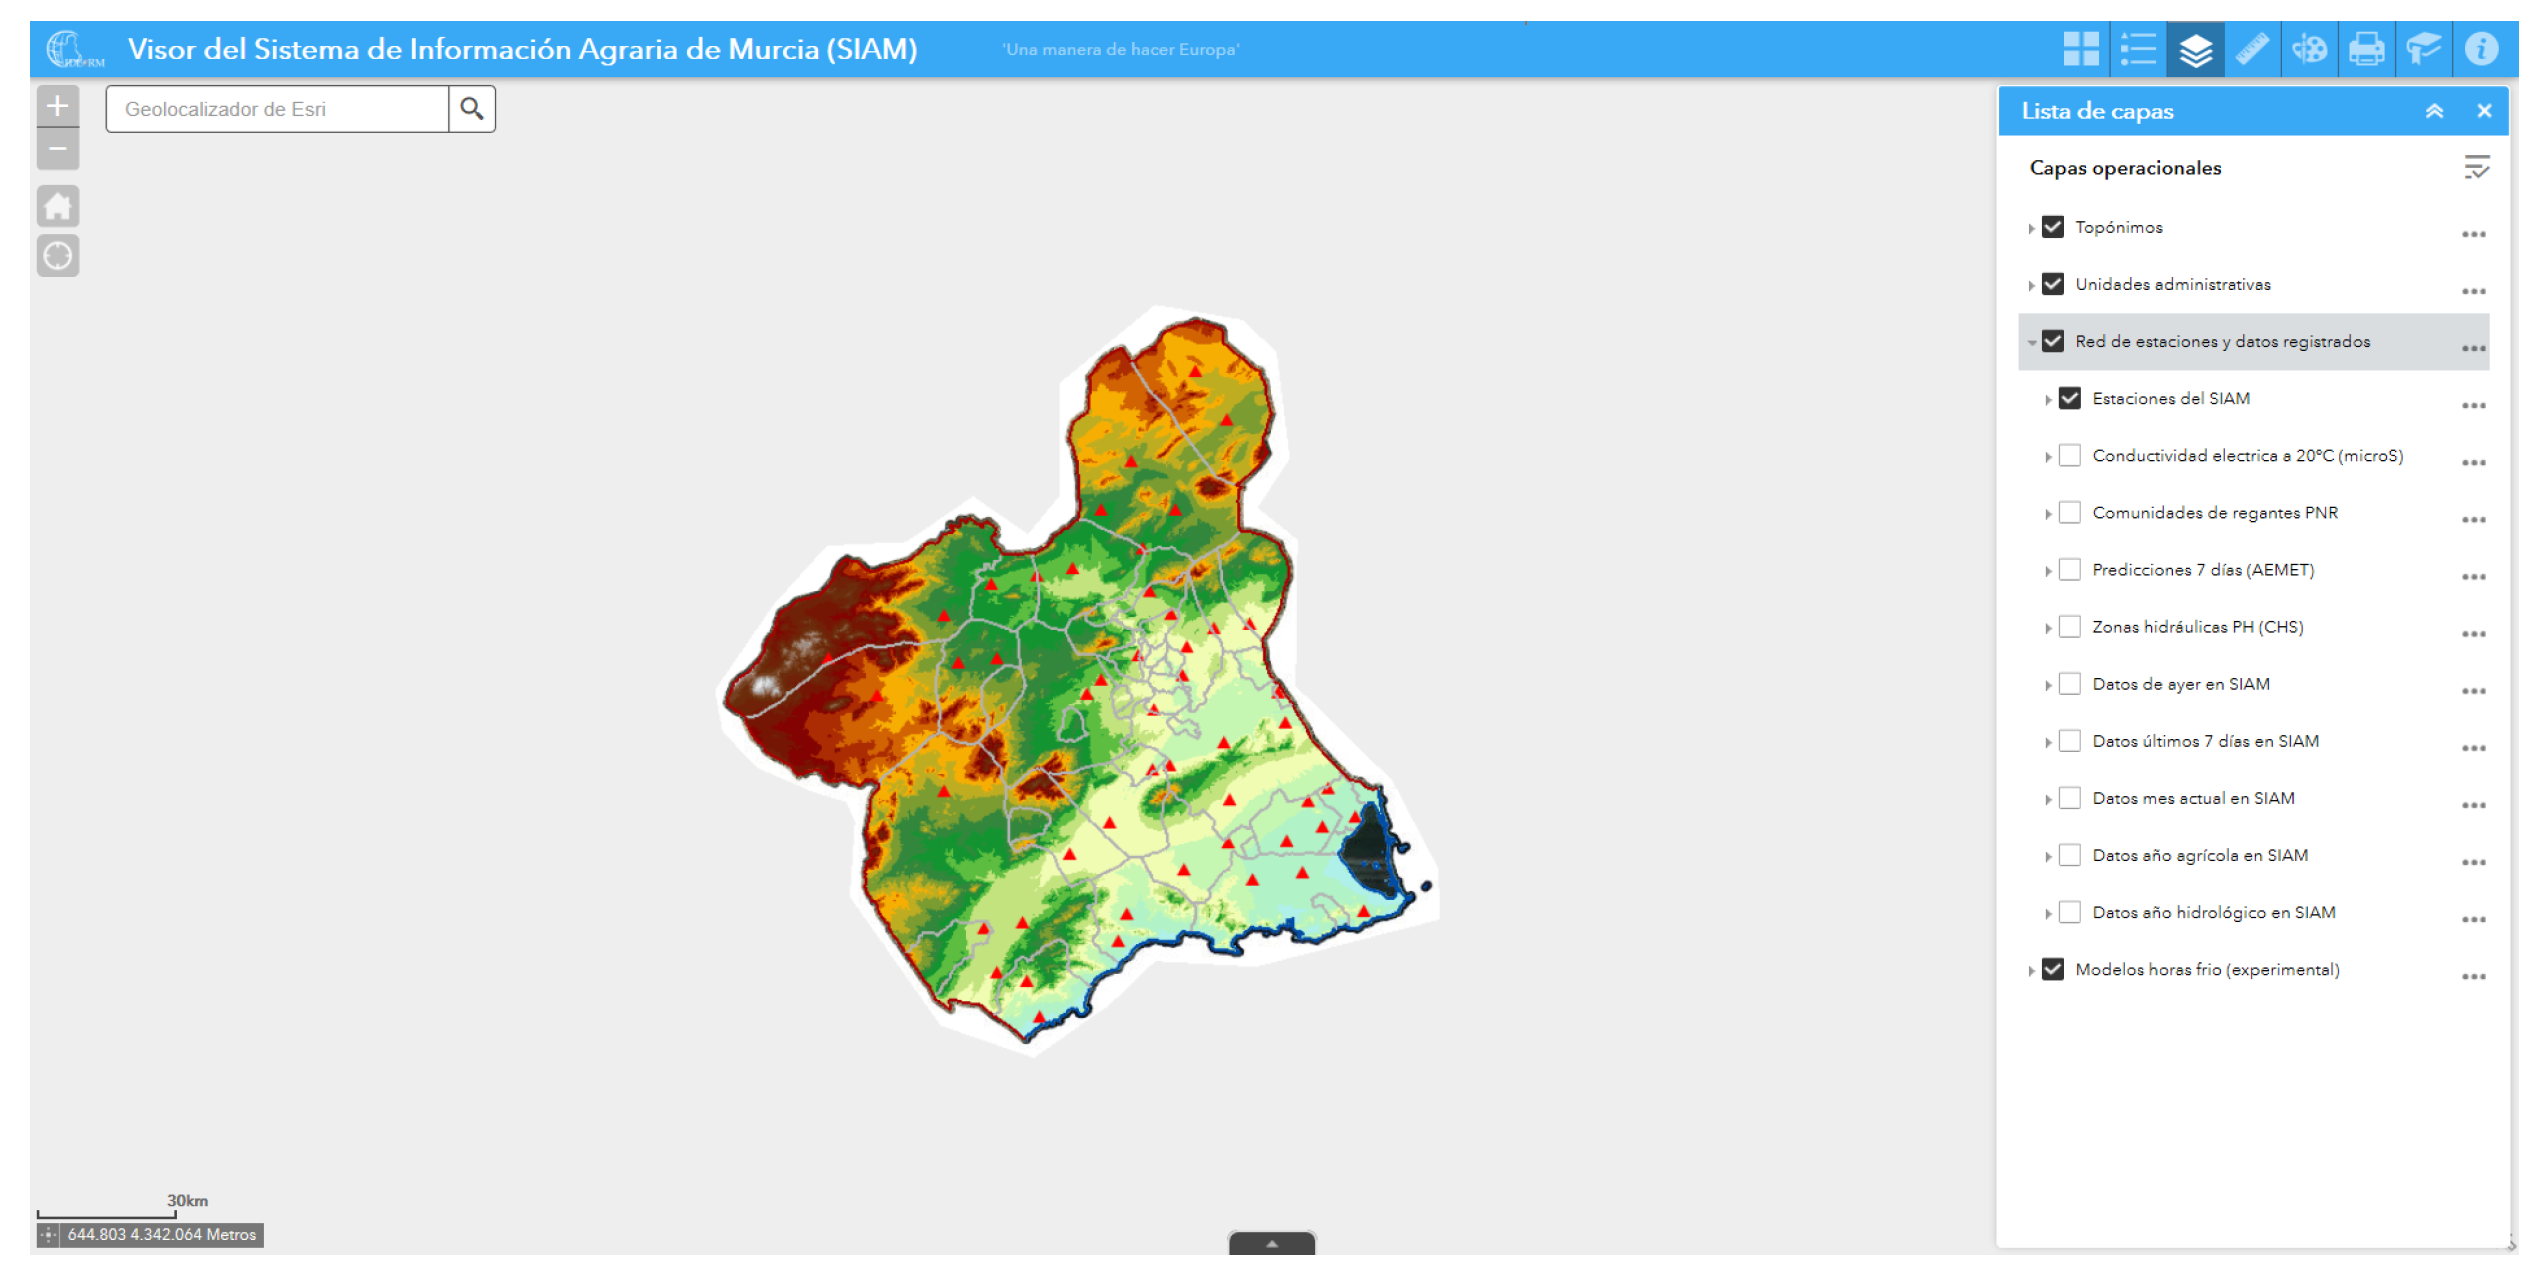Open the basemap gallery grid icon
This screenshot has width=2545, height=1276.
(x=2080, y=49)
